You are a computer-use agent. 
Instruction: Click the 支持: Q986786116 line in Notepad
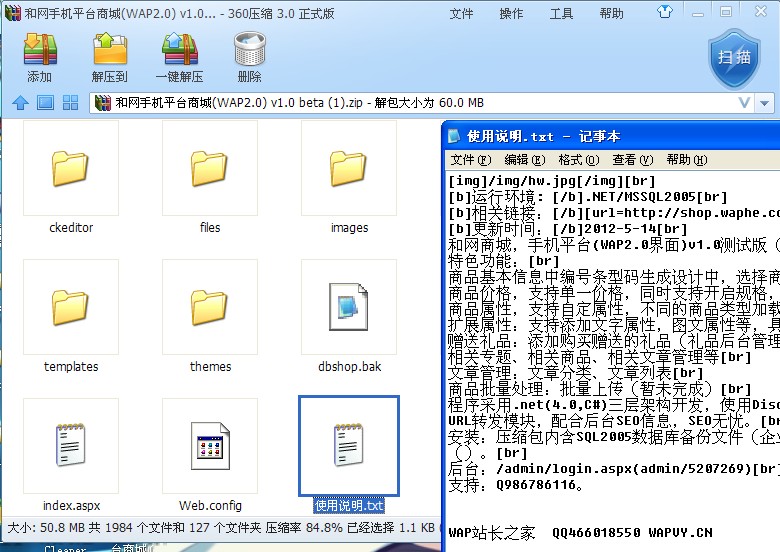[x=516, y=485]
